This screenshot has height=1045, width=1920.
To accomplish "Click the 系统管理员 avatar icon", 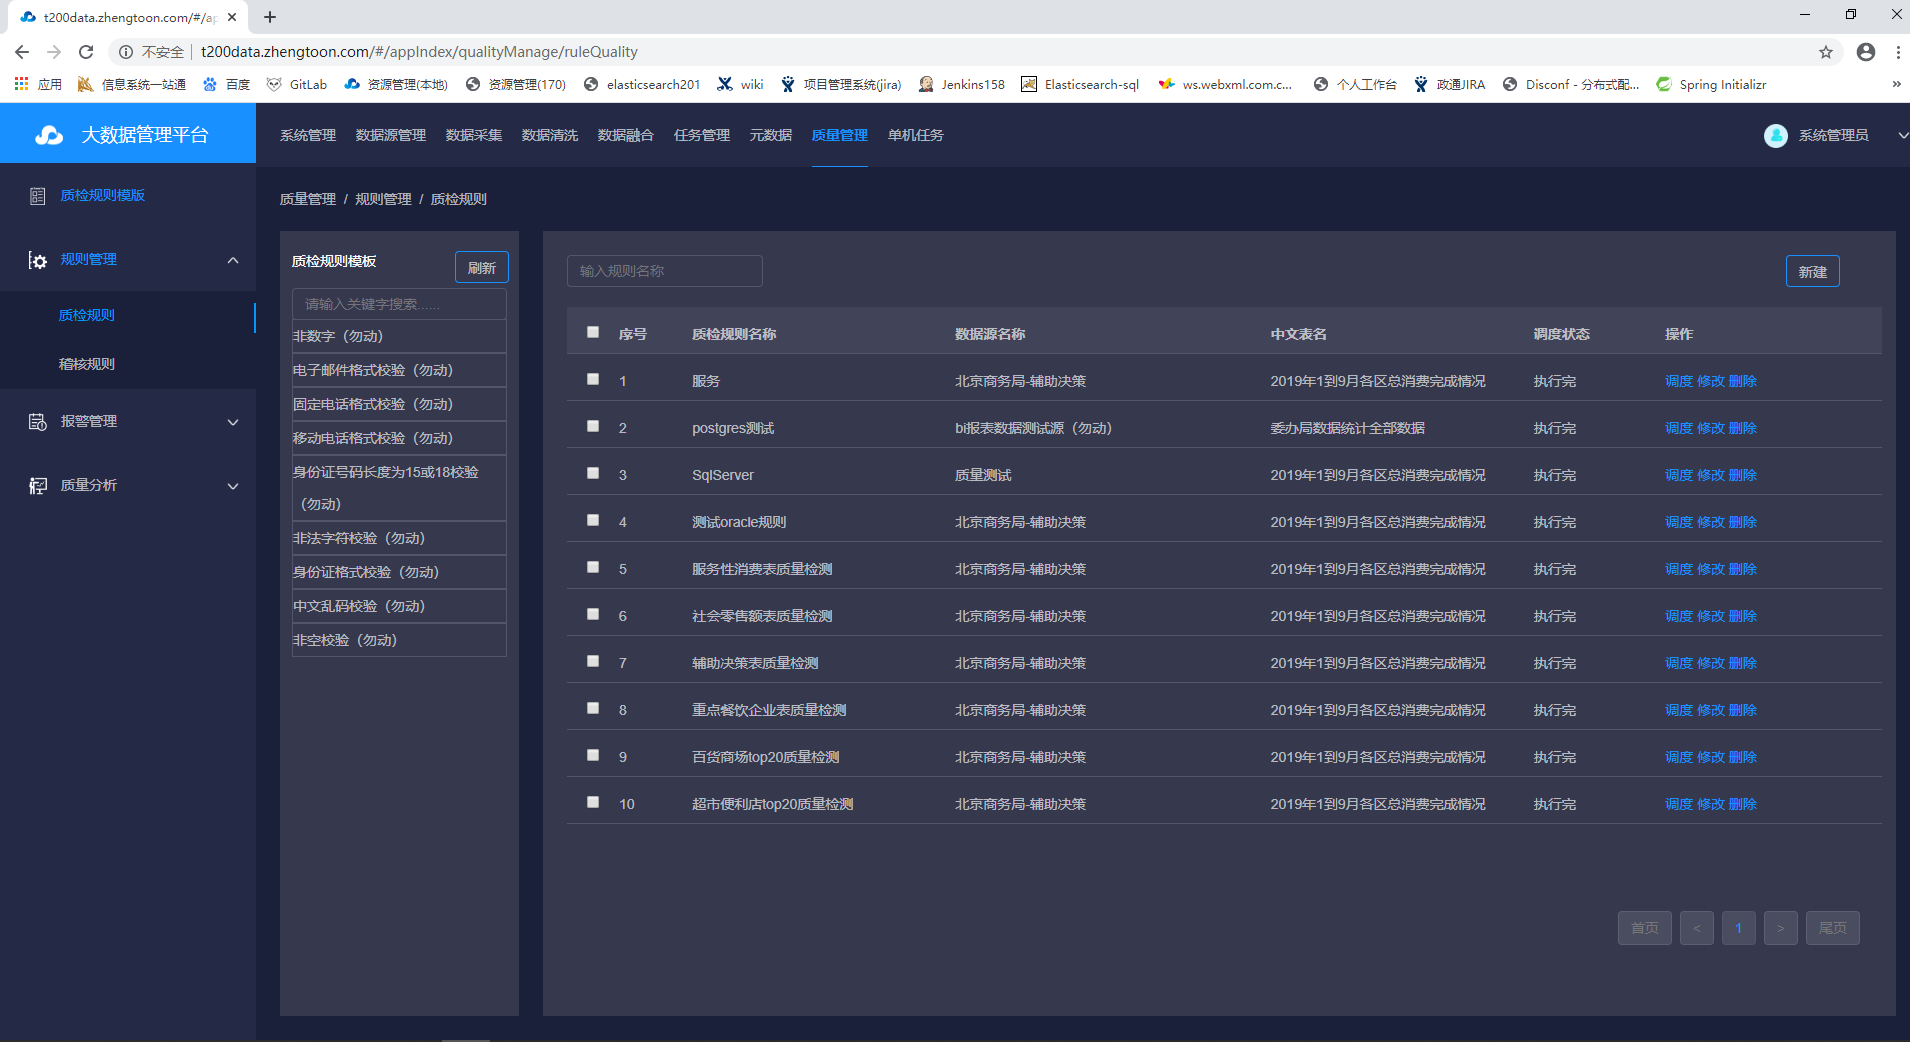I will (x=1775, y=135).
